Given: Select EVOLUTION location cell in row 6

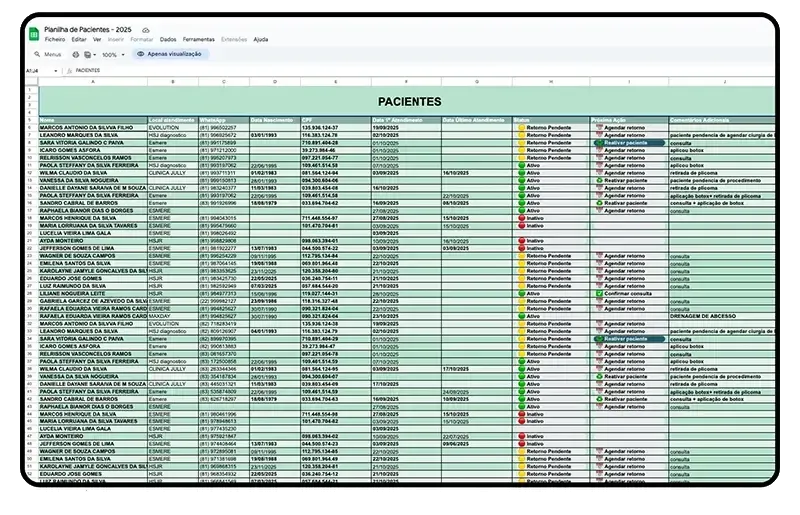Looking at the screenshot, I should [x=173, y=128].
